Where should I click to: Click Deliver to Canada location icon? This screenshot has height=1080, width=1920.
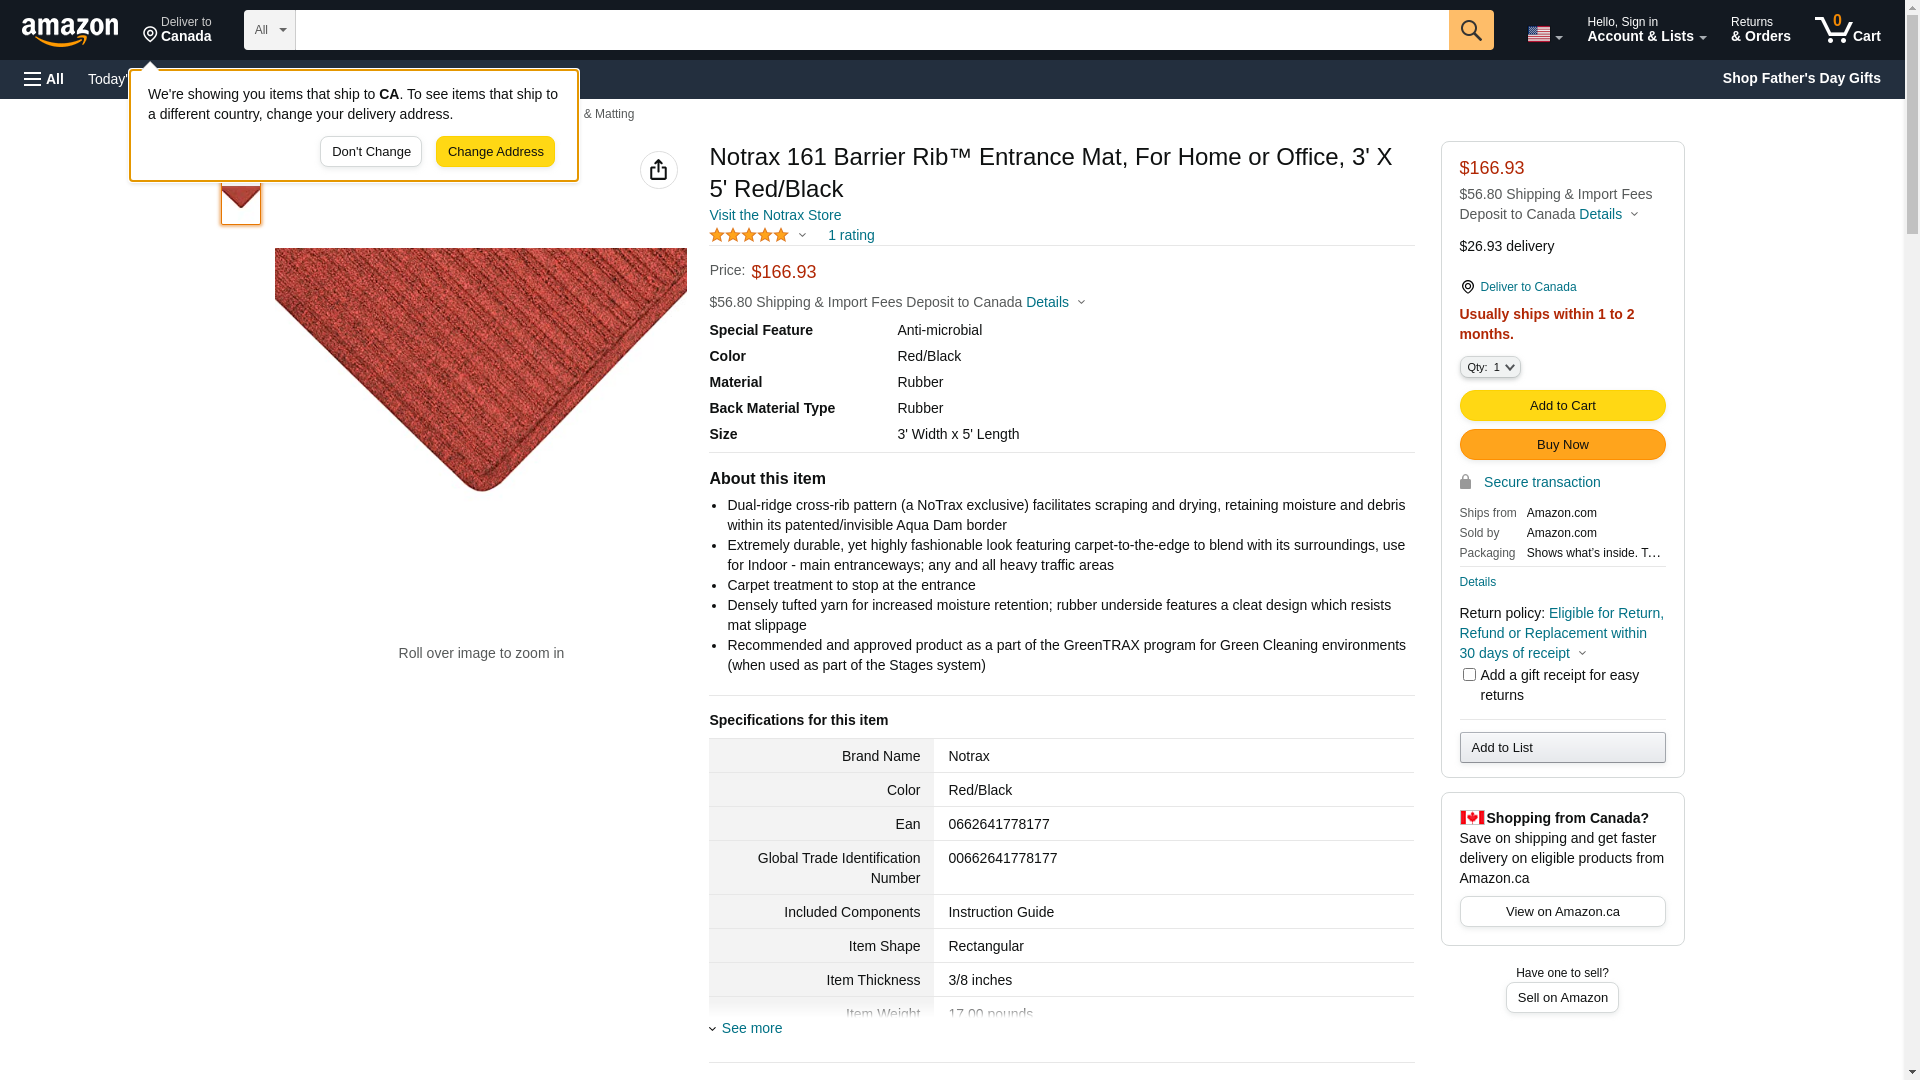tap(177, 30)
